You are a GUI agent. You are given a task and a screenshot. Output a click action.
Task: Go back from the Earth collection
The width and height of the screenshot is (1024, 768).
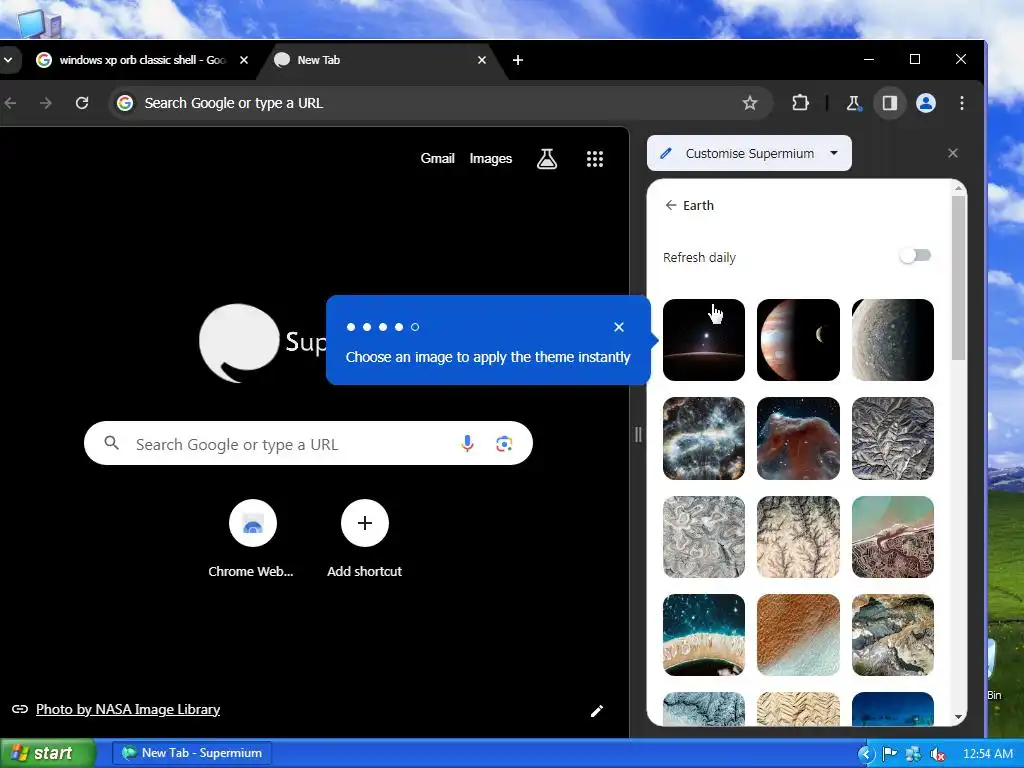point(671,205)
